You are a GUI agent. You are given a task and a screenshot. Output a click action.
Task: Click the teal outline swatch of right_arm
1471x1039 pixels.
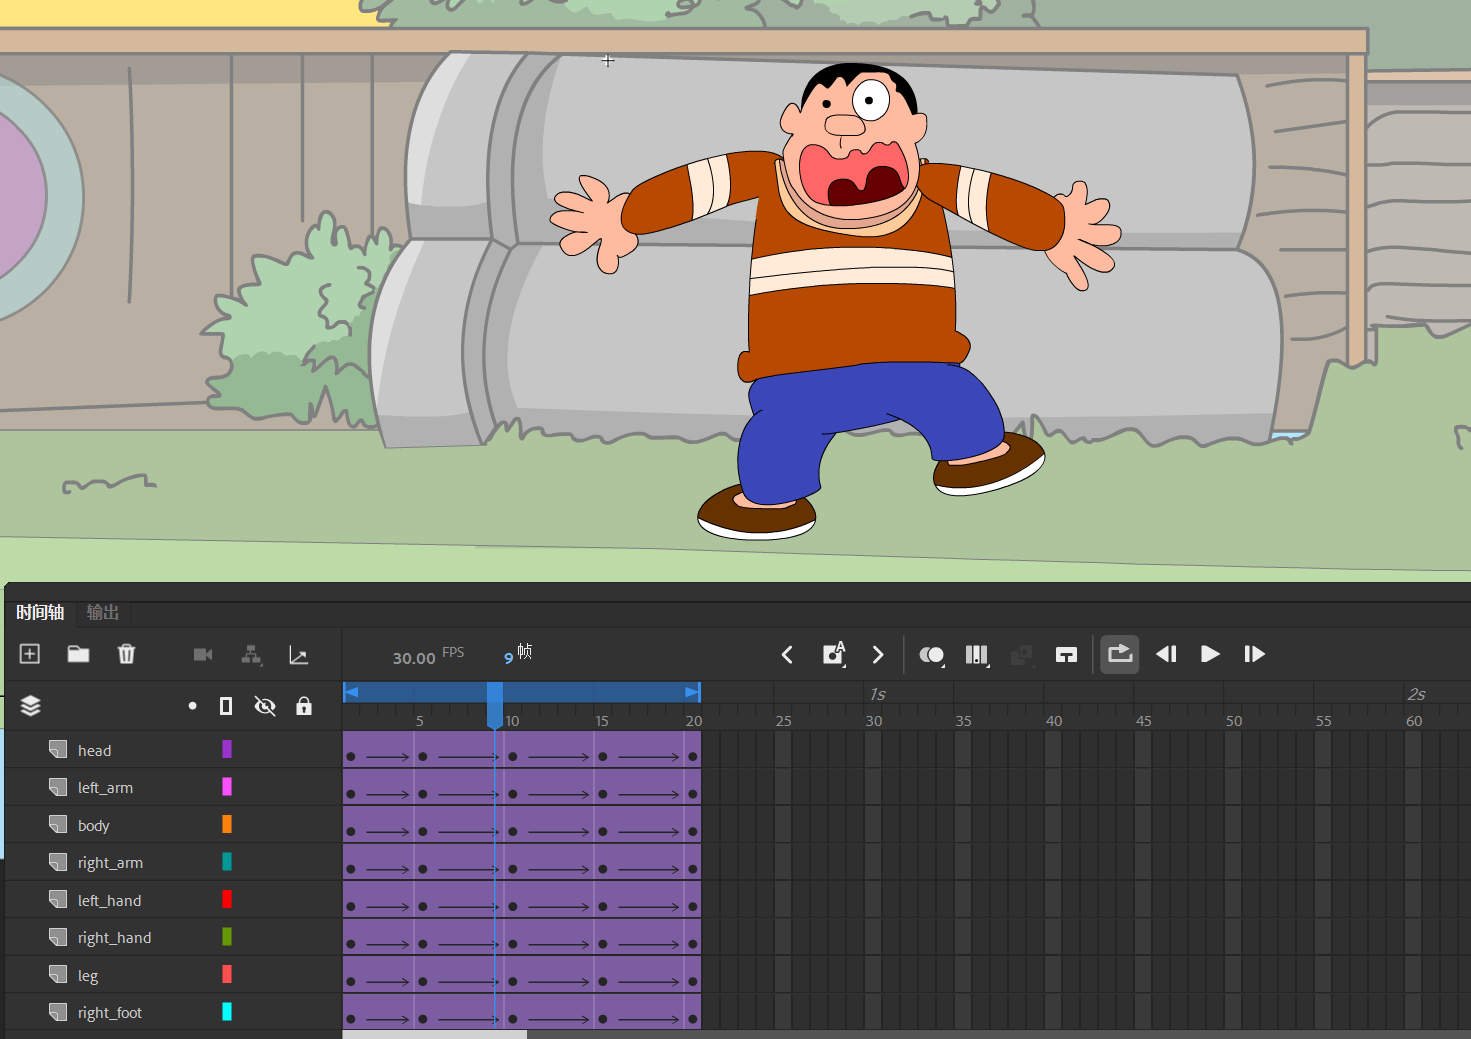pos(227,862)
